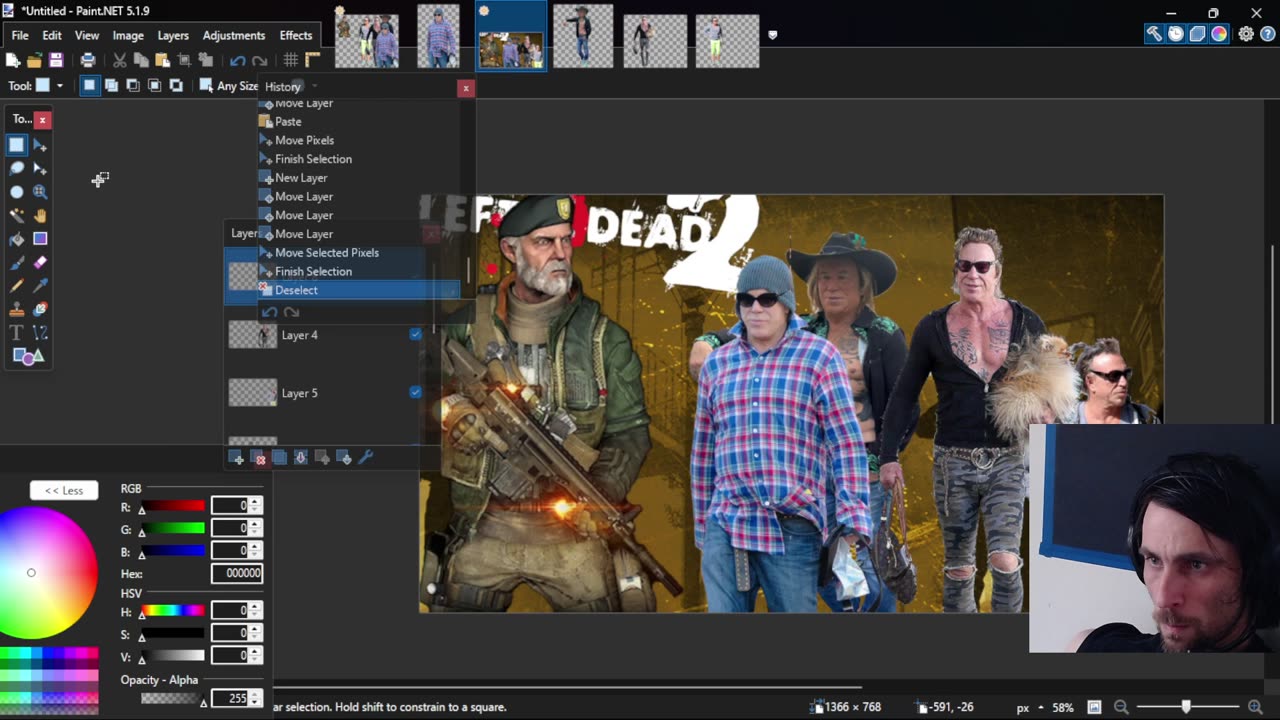The width and height of the screenshot is (1280, 720).
Task: Select the Clone Stamp tool
Action: [x=17, y=309]
